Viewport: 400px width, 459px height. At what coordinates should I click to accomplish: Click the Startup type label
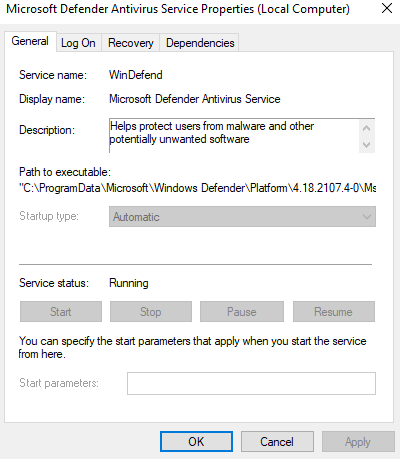49,216
